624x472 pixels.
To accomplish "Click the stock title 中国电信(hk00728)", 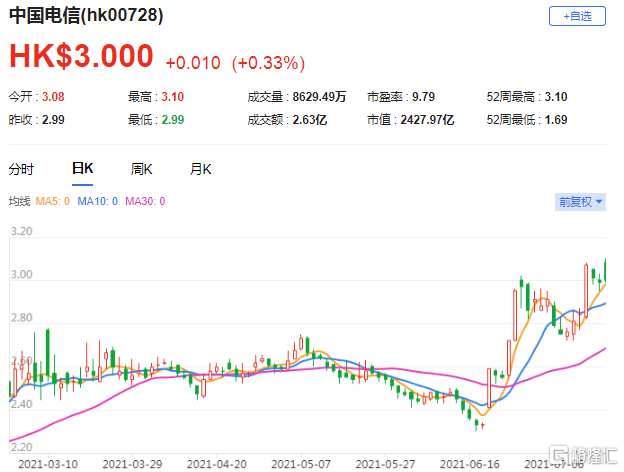I will [x=86, y=16].
